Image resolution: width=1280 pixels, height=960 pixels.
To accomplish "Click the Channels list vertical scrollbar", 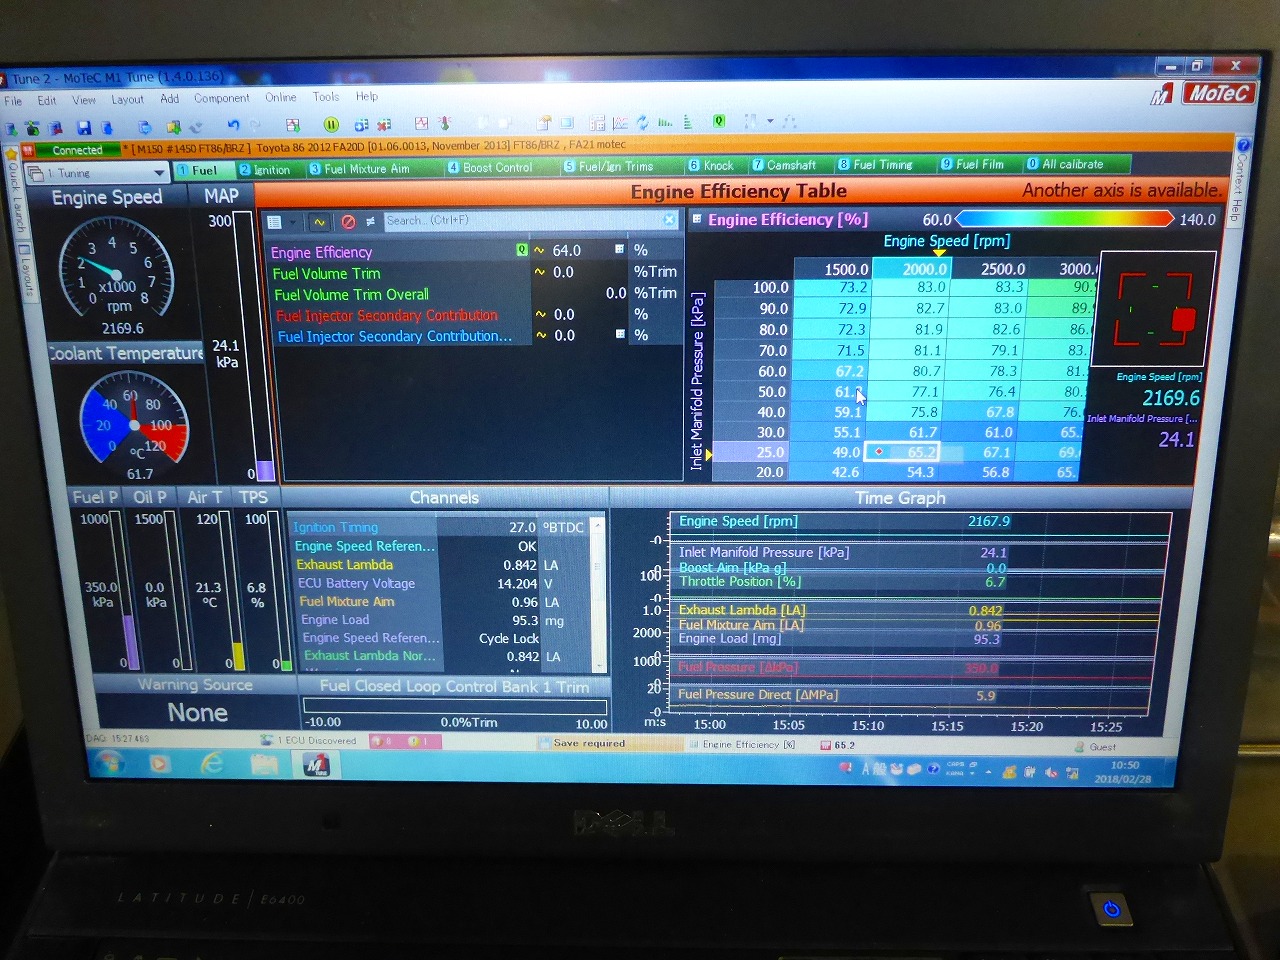I will pyautogui.click(x=599, y=594).
